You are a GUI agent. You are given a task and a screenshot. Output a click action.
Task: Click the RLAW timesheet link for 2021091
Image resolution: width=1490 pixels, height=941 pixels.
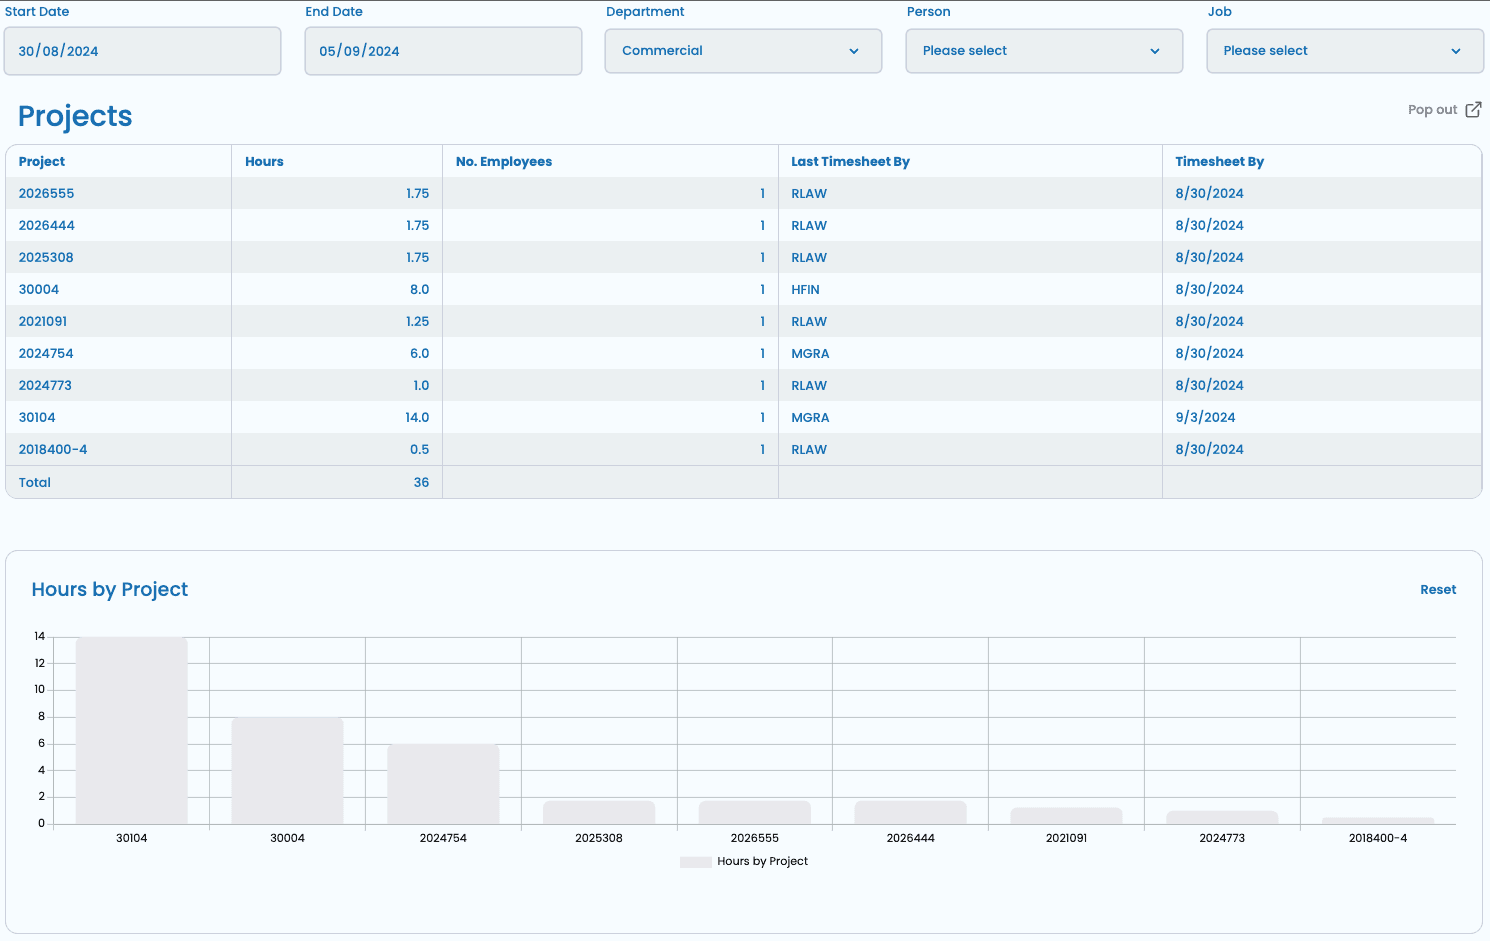coord(809,321)
